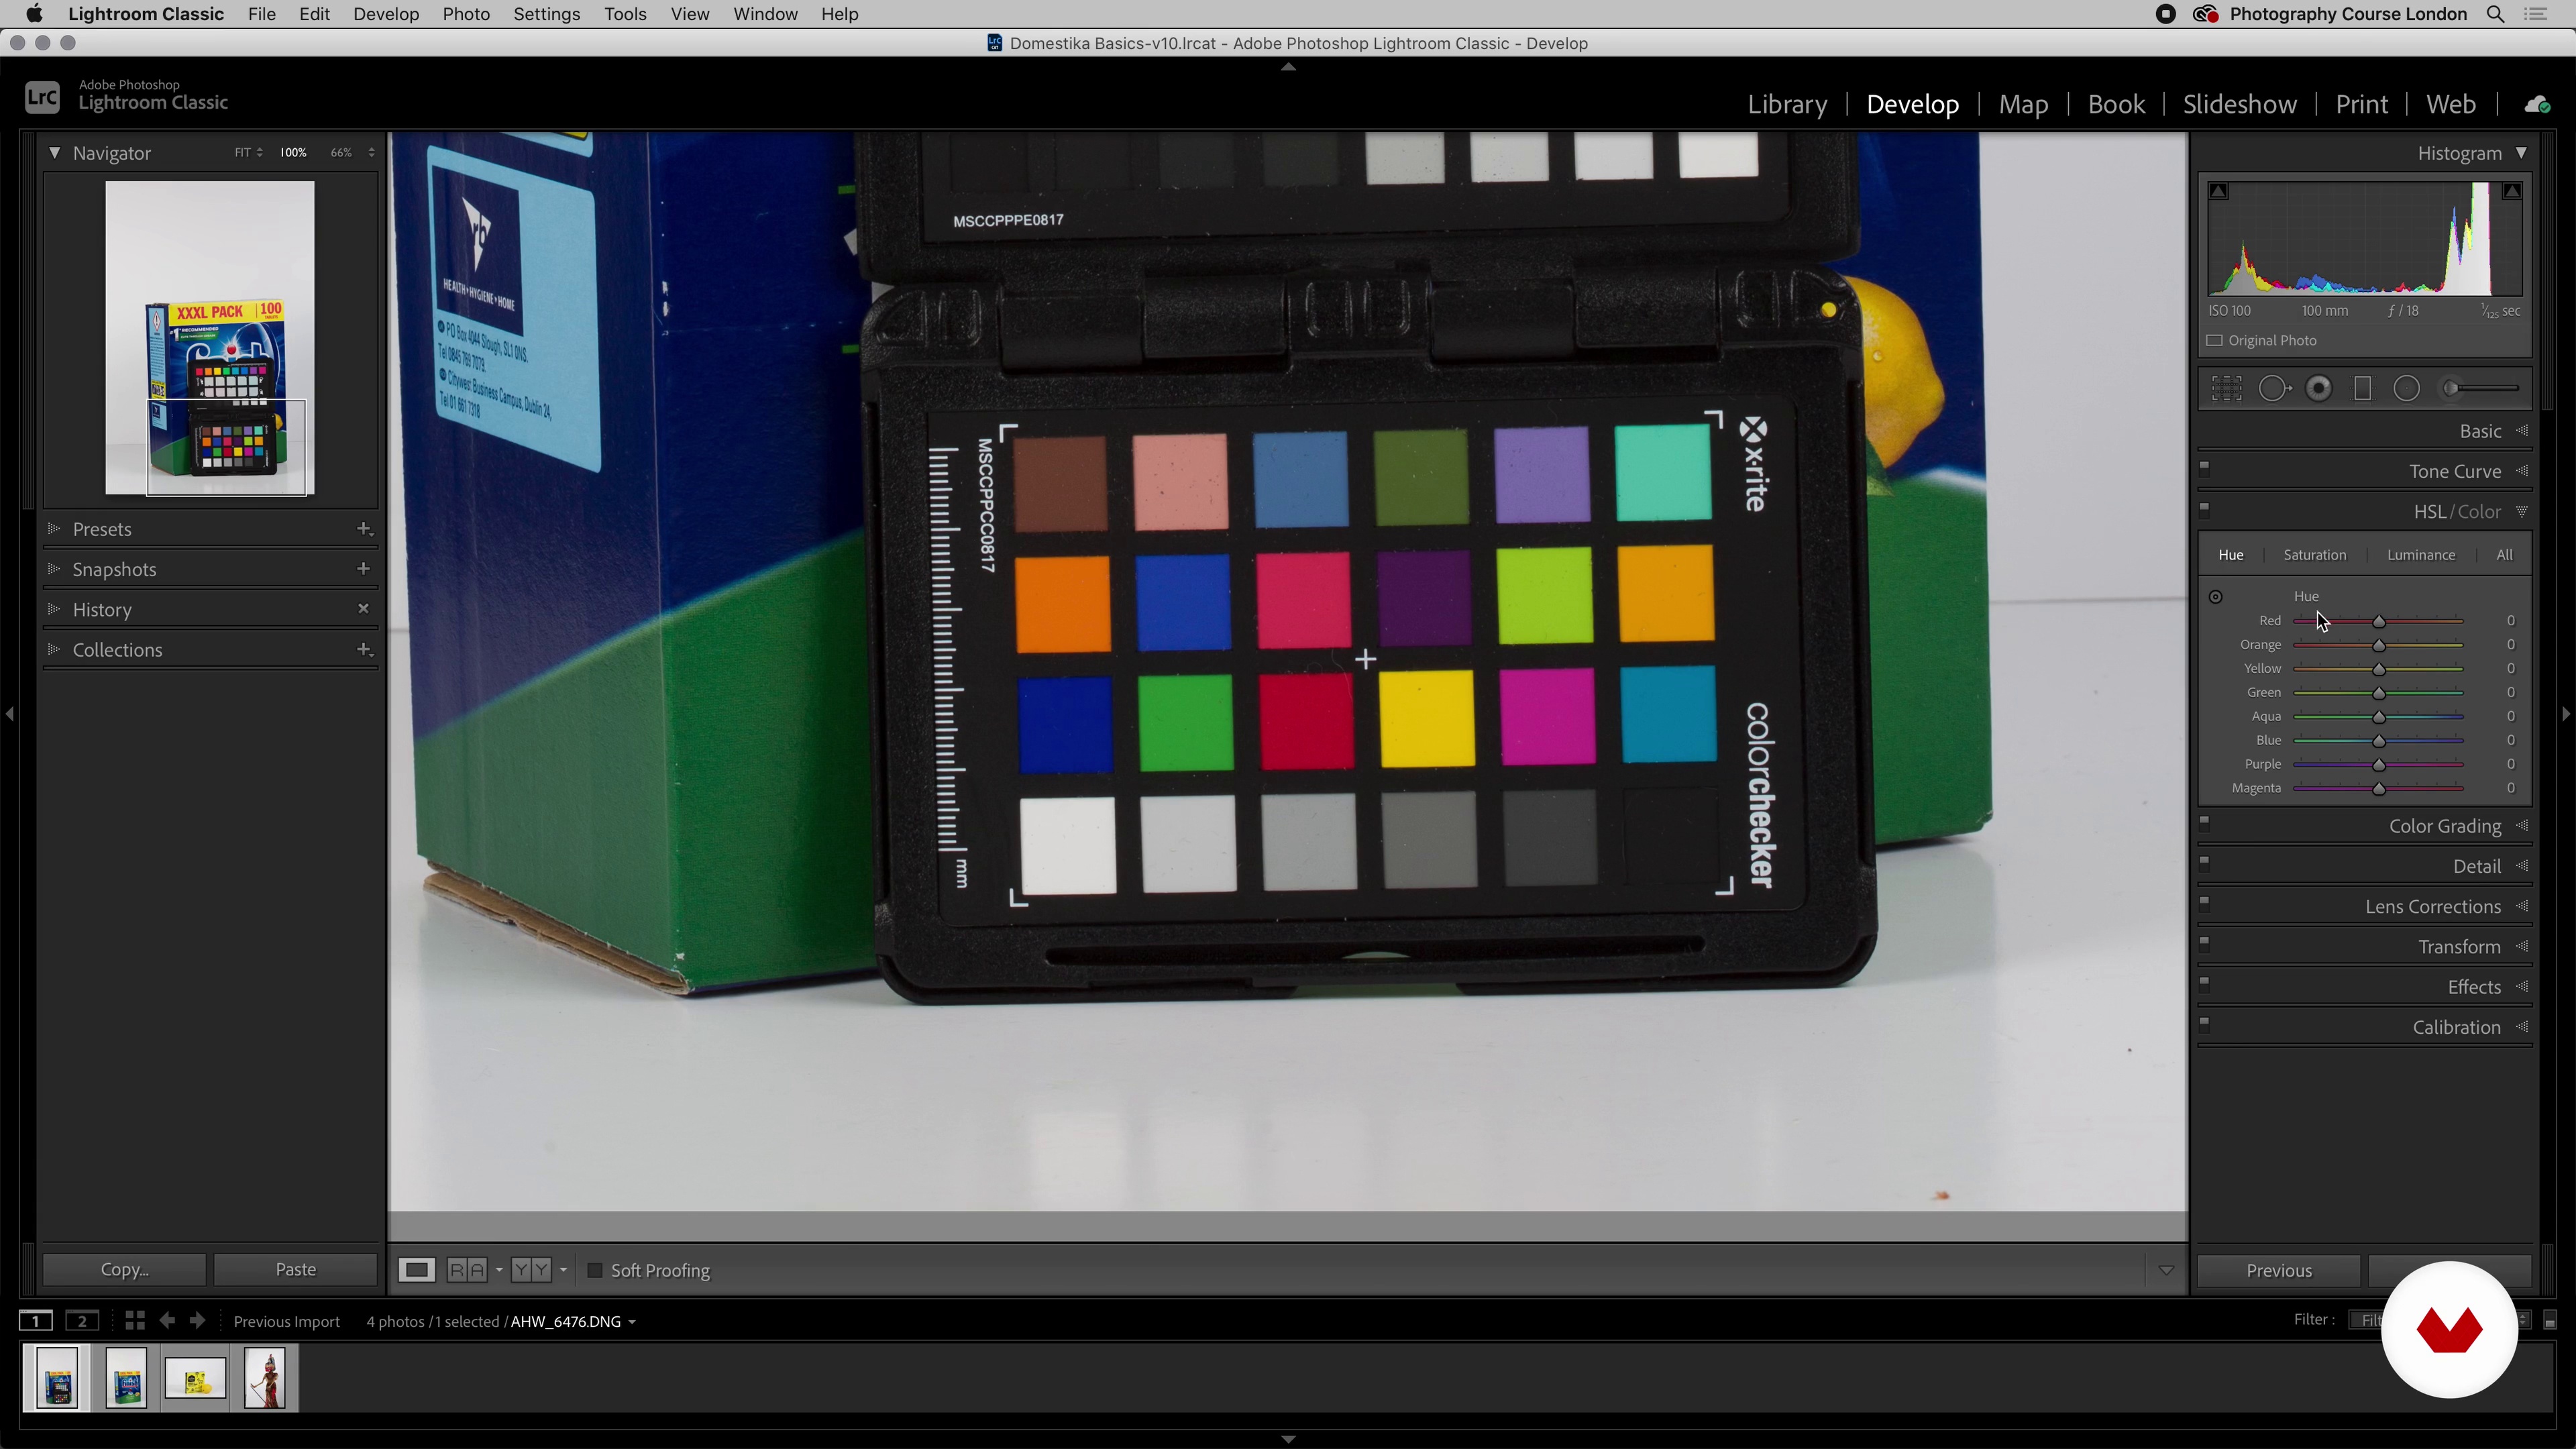Select the Spot Removal tool
This screenshot has height=1449, width=2576.
pyautogui.click(x=2274, y=389)
